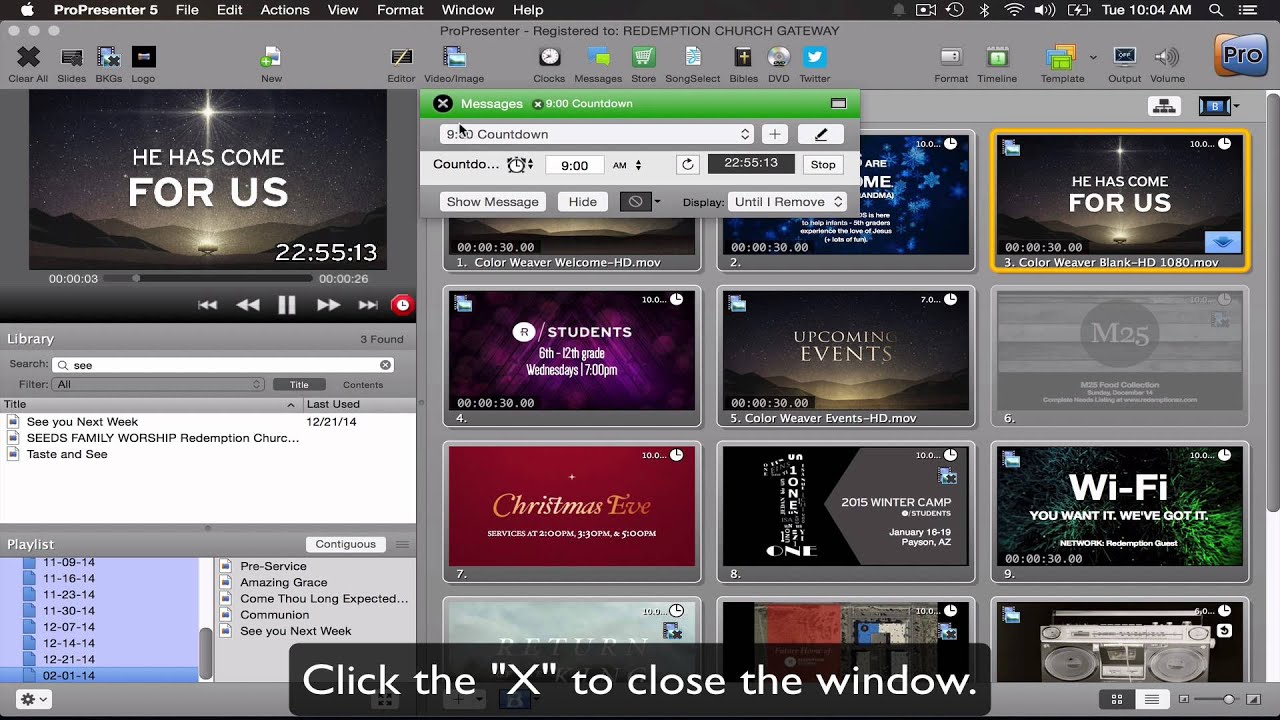Open the Format menu
This screenshot has width=1280, height=720.
click(x=400, y=10)
